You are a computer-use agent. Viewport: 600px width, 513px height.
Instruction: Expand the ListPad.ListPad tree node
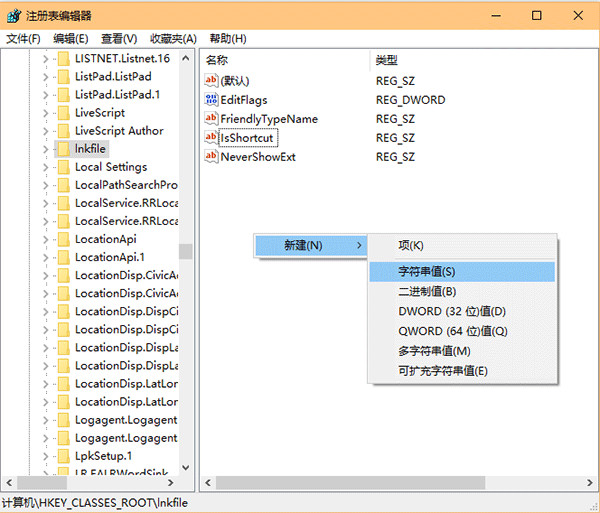click(x=45, y=77)
